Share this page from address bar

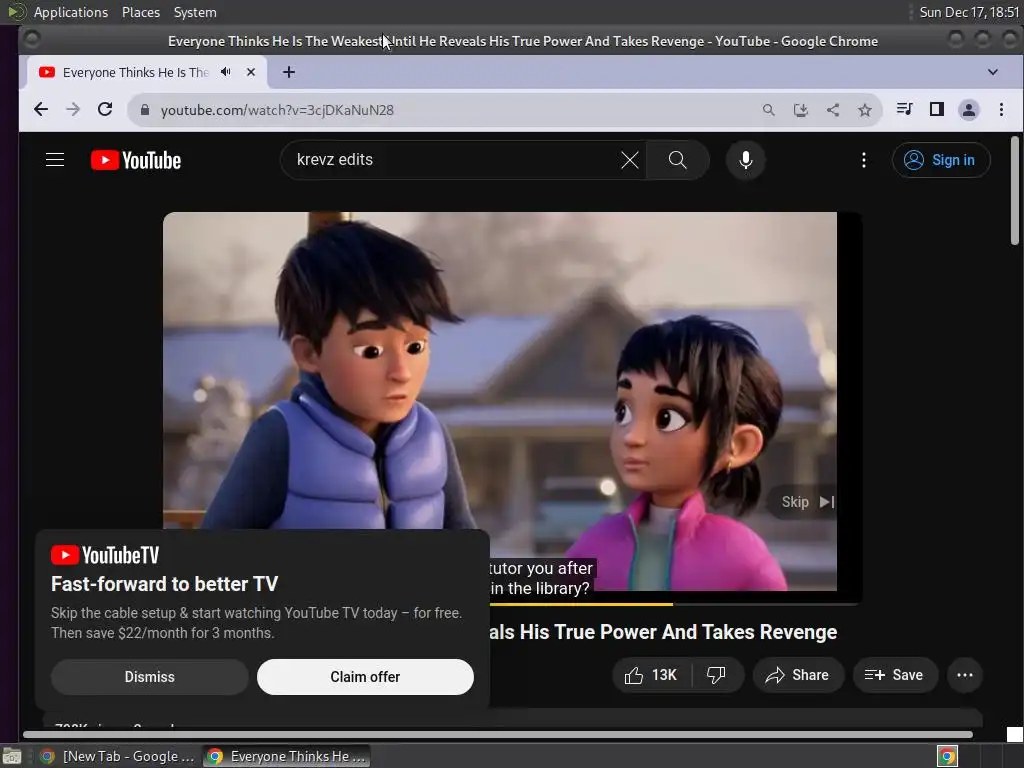point(833,110)
